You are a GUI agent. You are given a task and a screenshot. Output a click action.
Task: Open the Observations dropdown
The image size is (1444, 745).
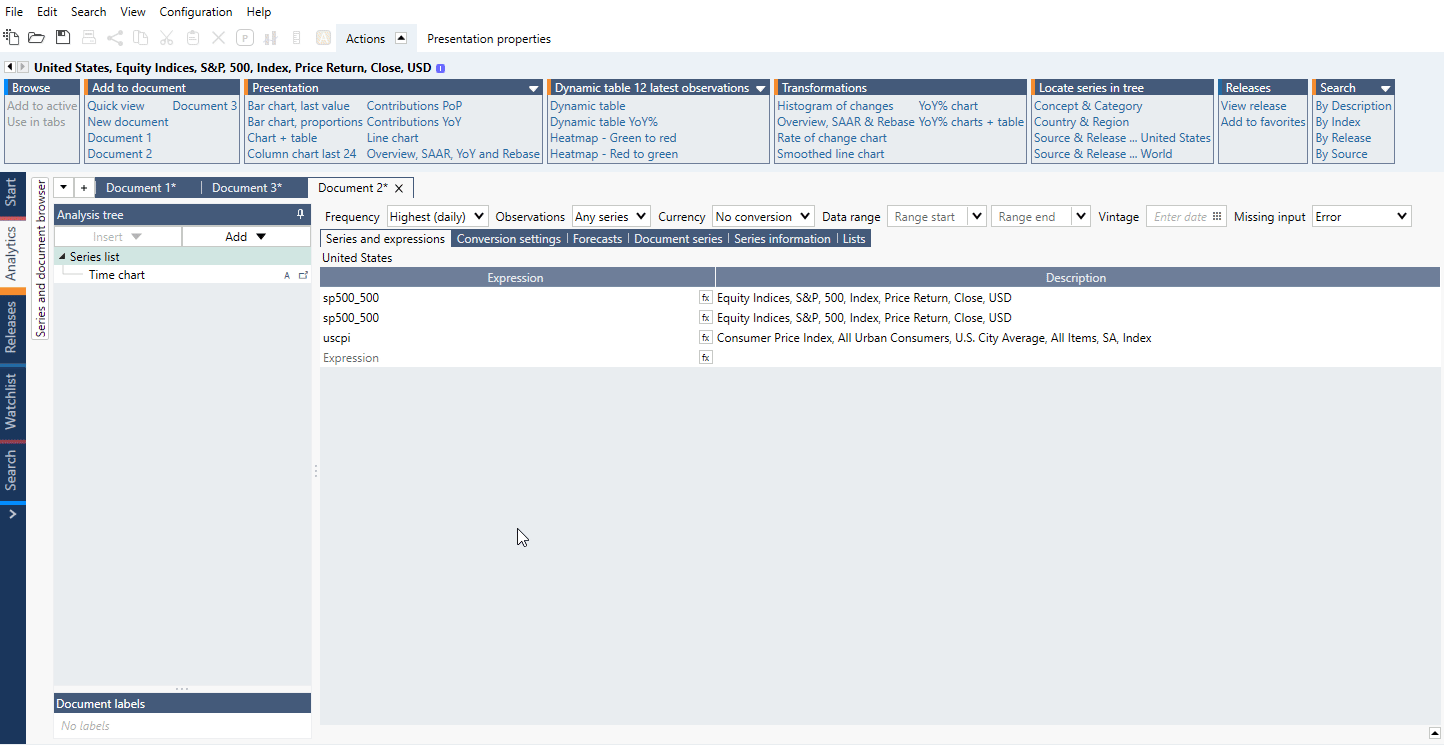[x=611, y=216]
